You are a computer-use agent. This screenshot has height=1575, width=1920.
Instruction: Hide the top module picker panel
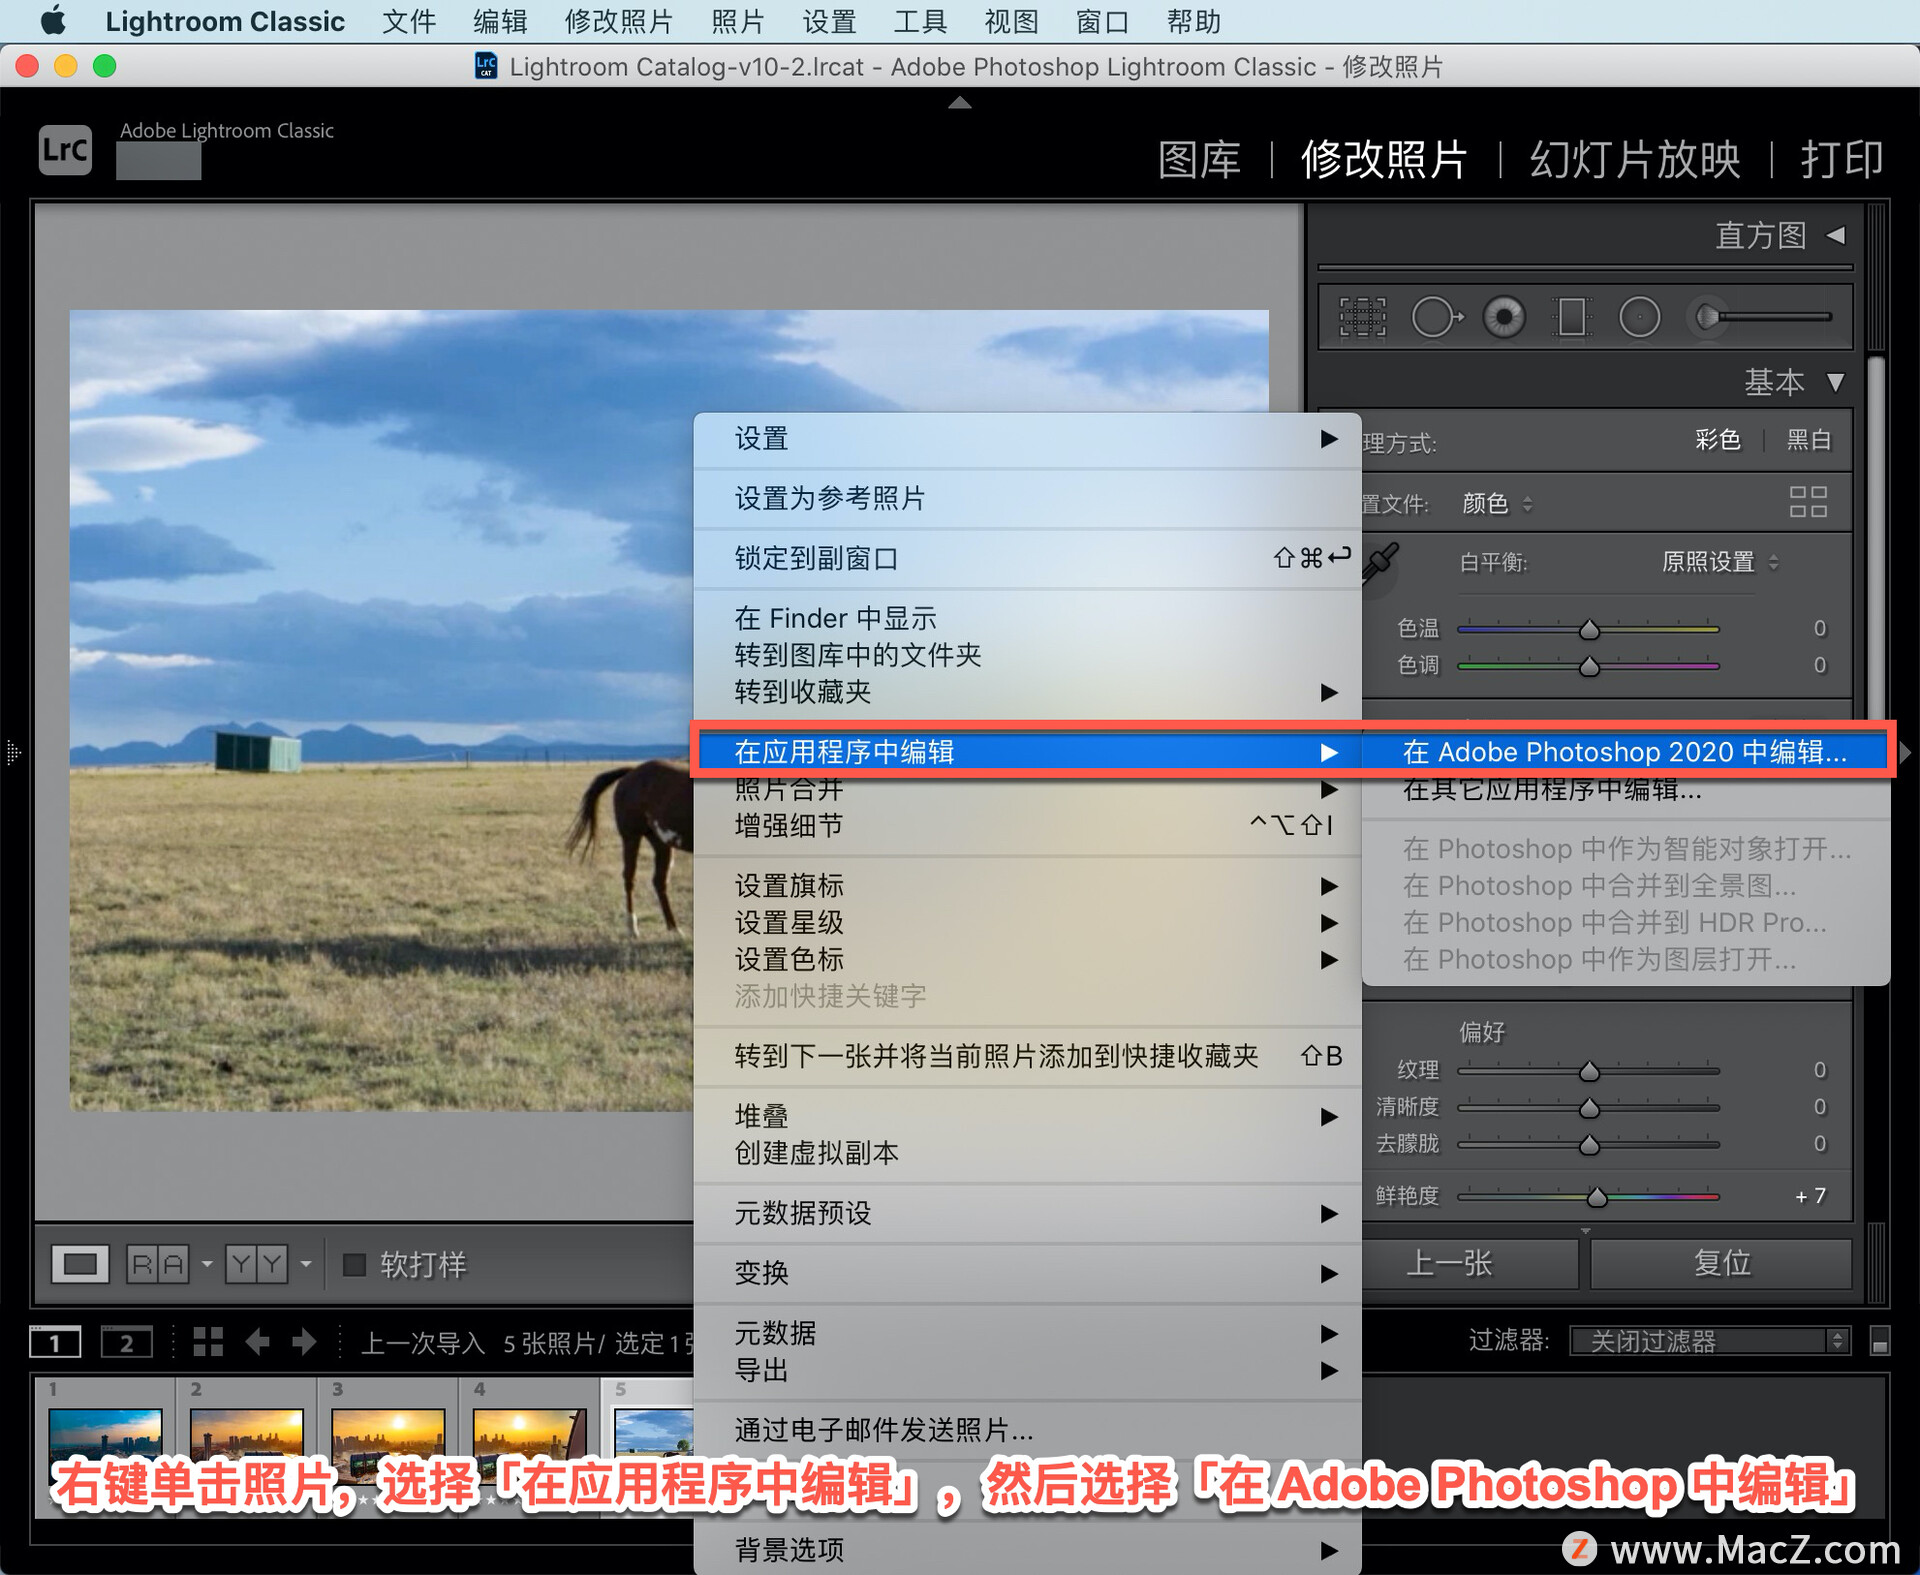click(959, 102)
